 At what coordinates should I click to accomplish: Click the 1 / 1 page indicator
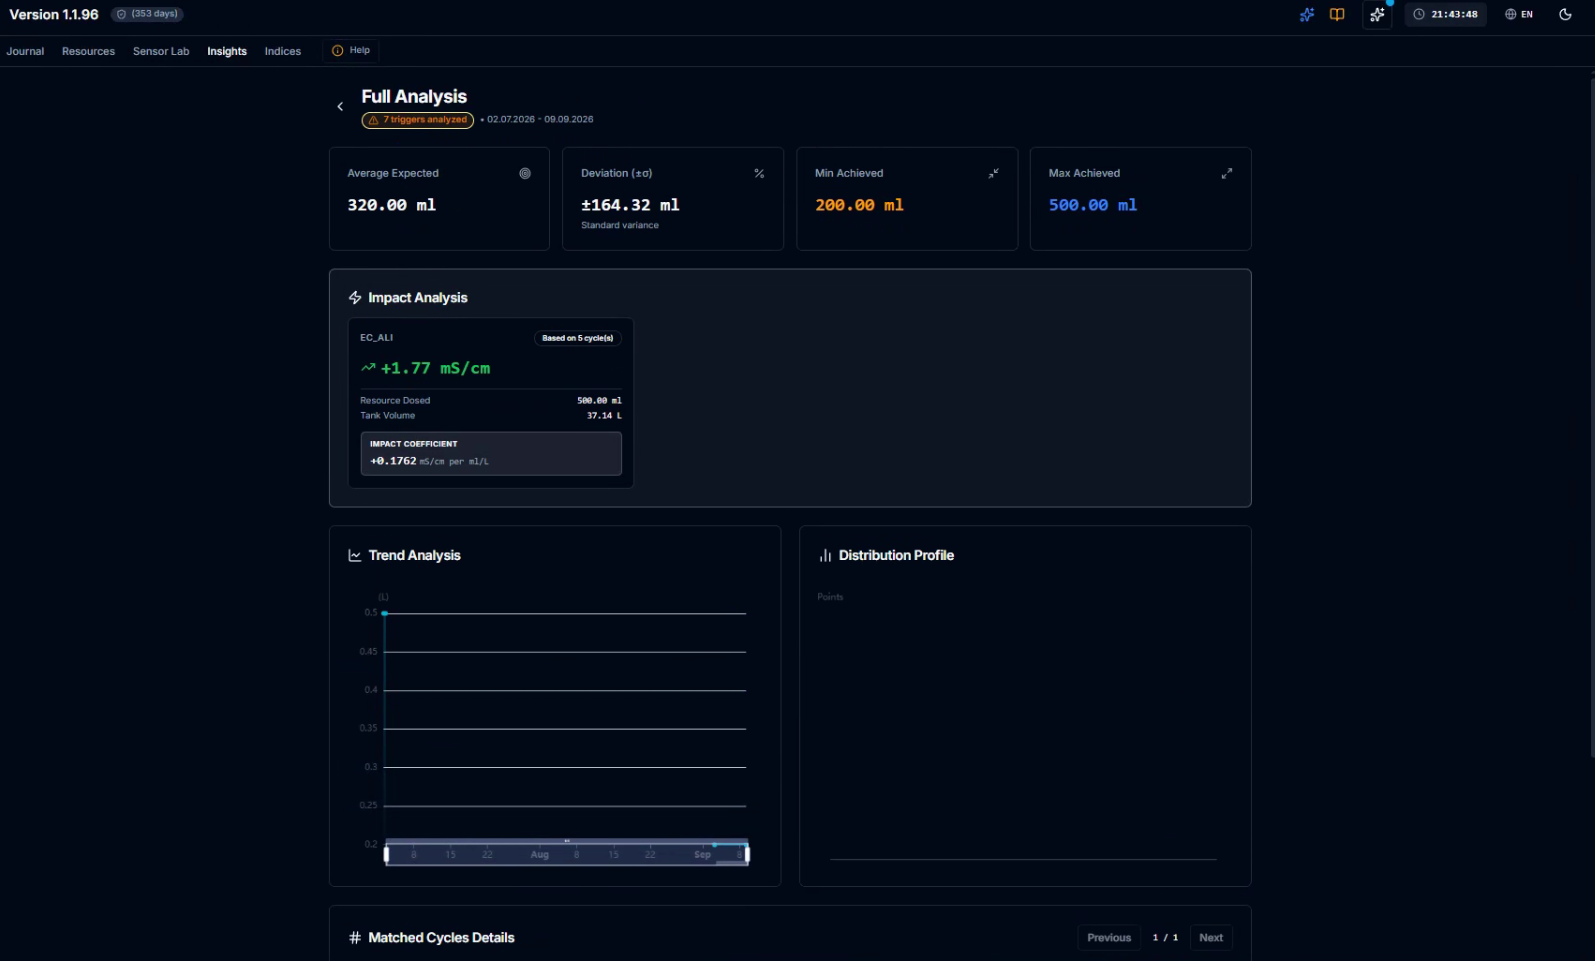(1165, 938)
